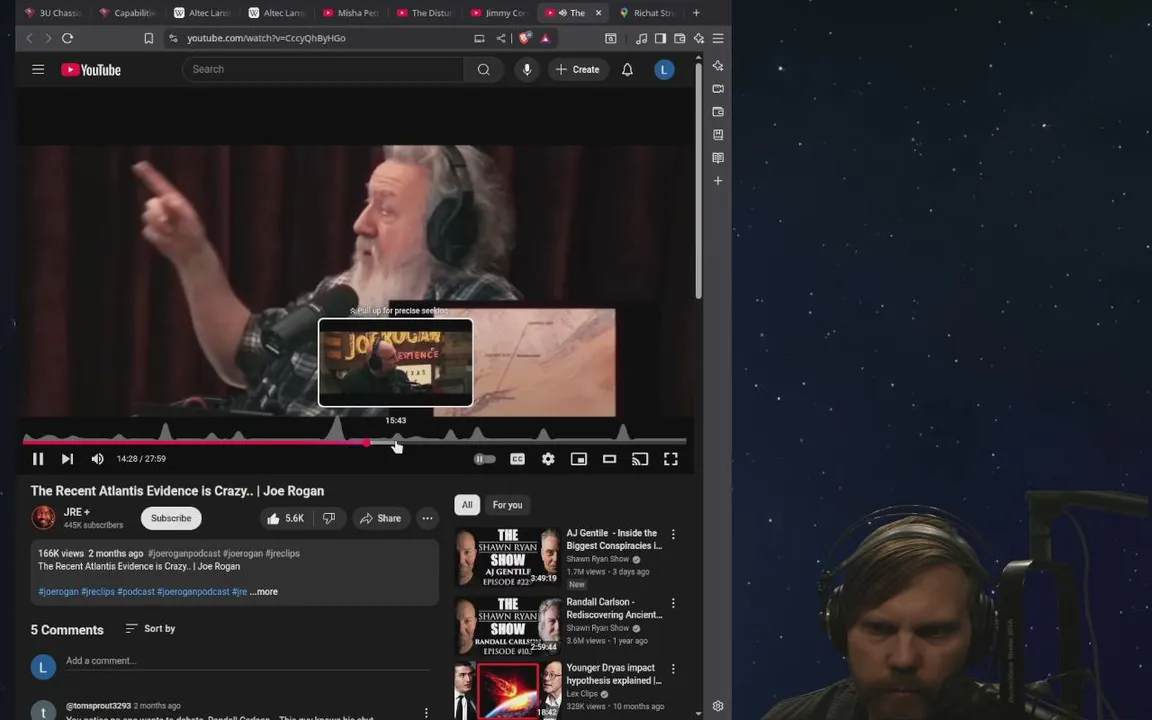1152x720 pixels.
Task: Open a new browser tab
Action: pos(696,12)
